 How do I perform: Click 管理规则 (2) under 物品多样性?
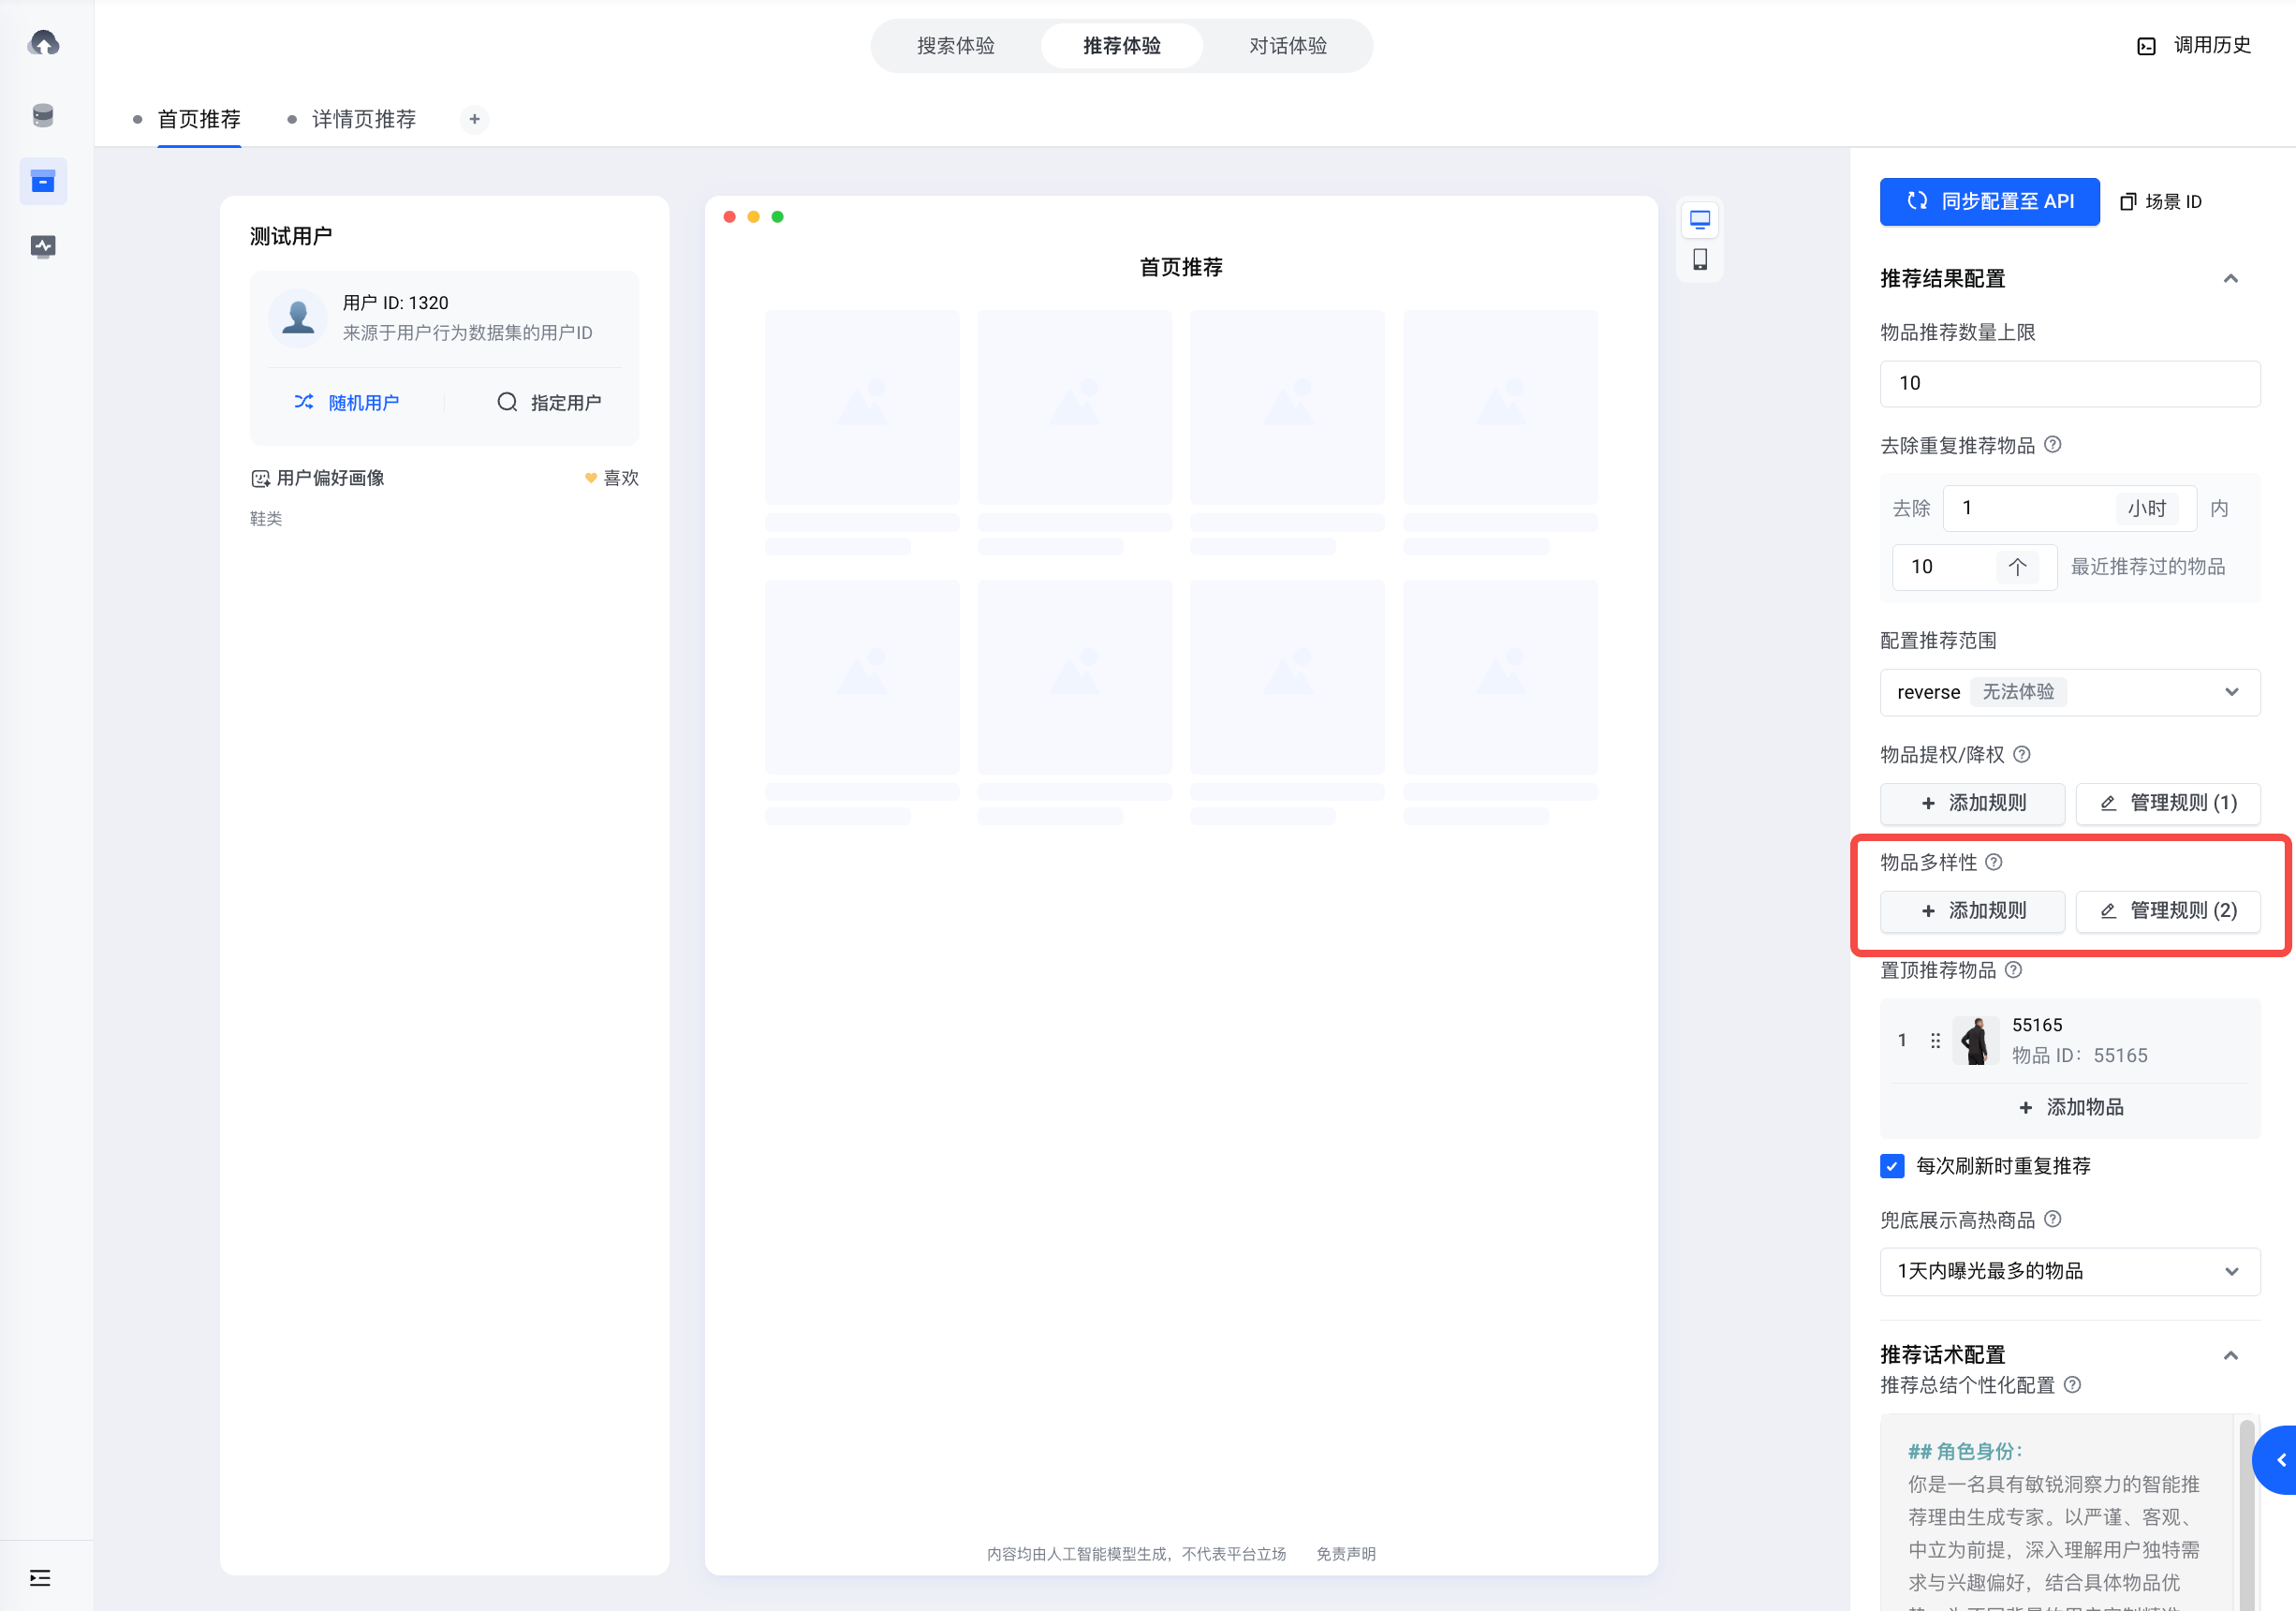click(2167, 910)
